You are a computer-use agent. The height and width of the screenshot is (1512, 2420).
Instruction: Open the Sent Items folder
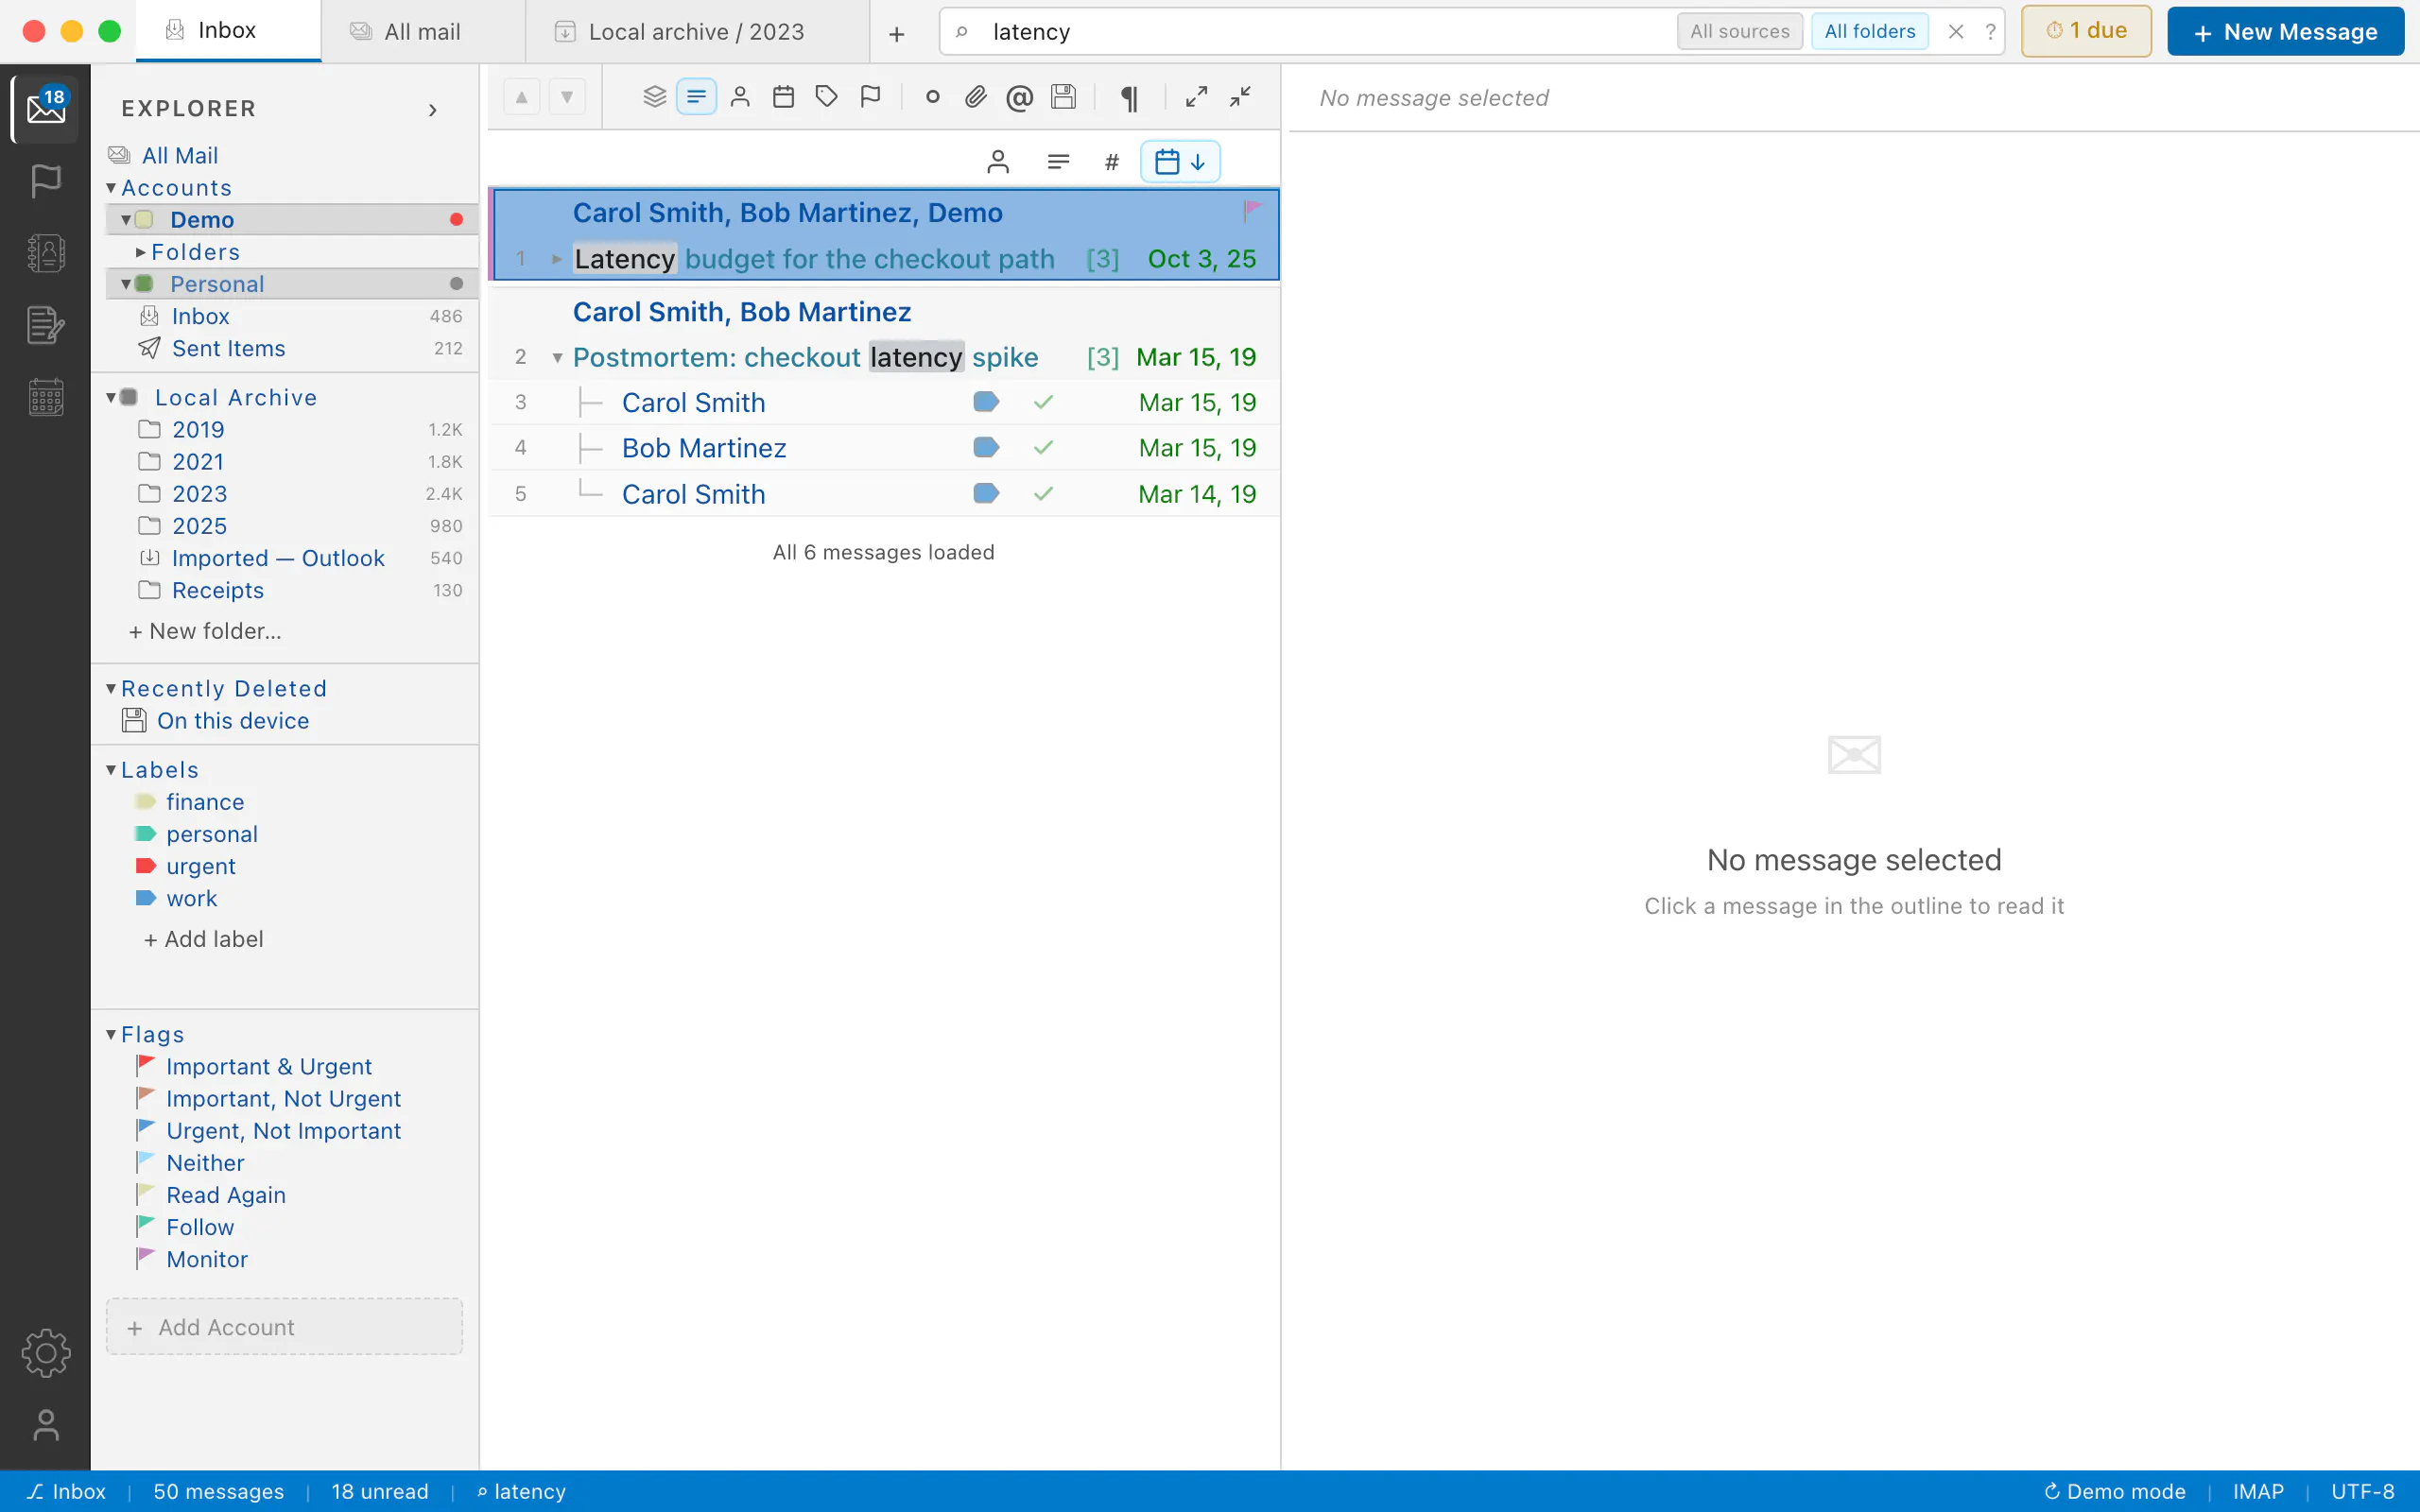click(292, 348)
